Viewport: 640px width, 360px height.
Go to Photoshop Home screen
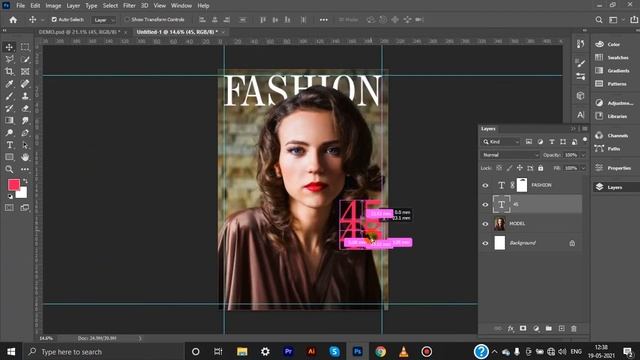[x=13, y=20]
